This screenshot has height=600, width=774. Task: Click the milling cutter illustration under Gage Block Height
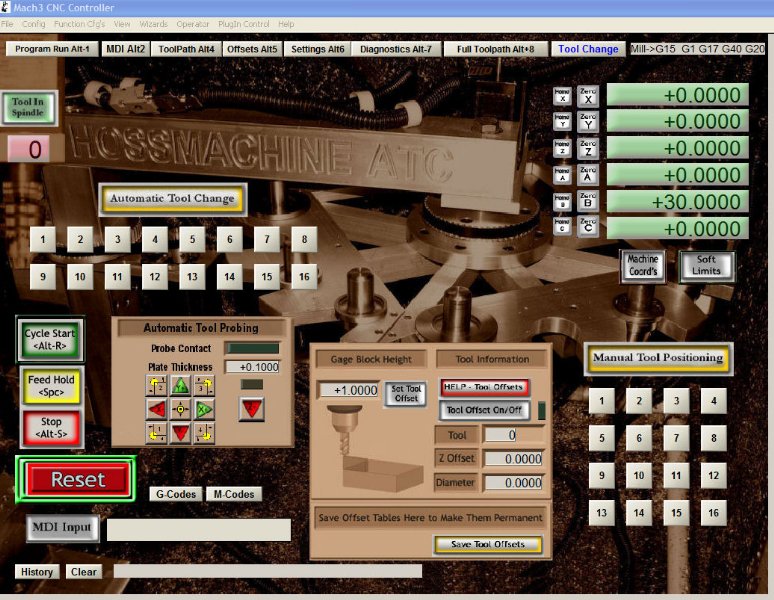[x=374, y=447]
